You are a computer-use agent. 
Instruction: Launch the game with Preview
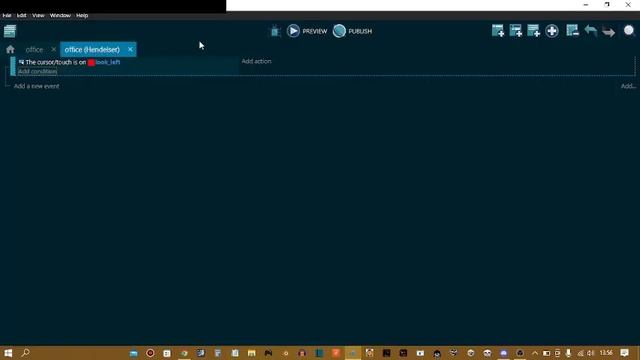(307, 31)
